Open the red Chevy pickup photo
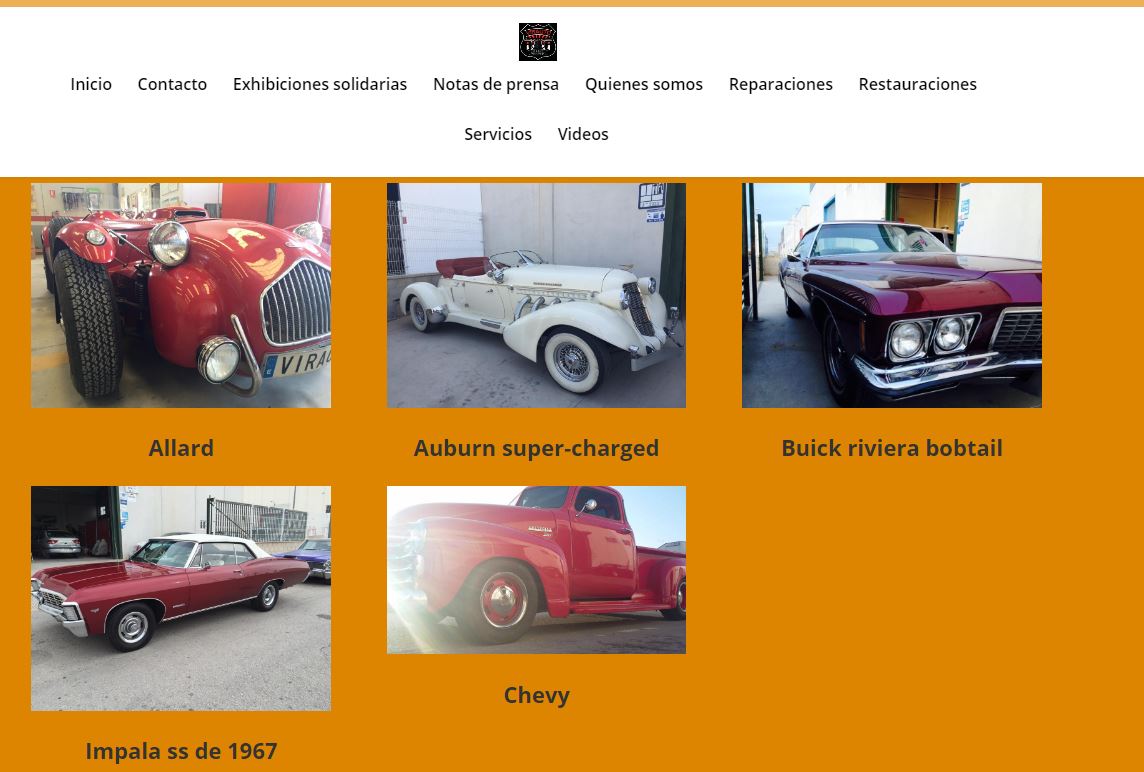The image size is (1144, 772). (536, 570)
